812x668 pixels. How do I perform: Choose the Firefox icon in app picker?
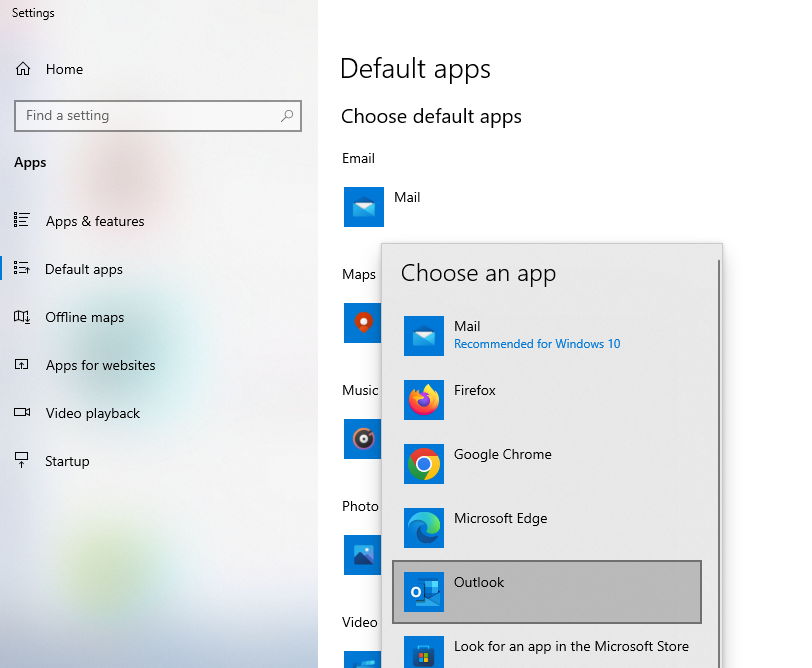tap(424, 400)
